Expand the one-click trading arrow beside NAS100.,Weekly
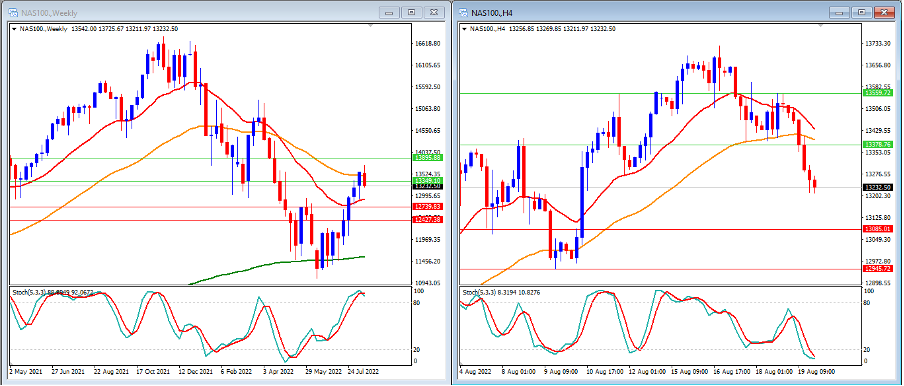This screenshot has height=386, width=904. coord(14,28)
